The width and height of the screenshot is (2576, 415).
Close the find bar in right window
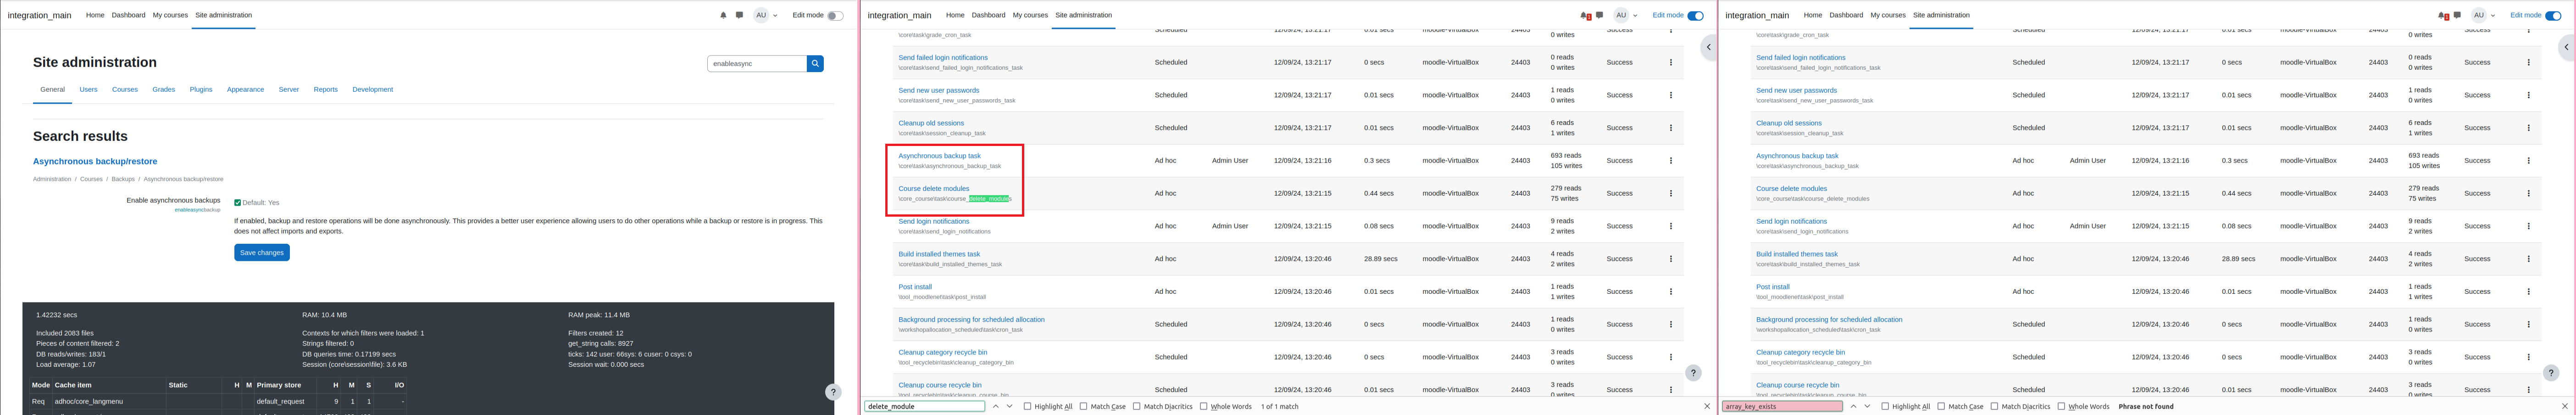2565,406
